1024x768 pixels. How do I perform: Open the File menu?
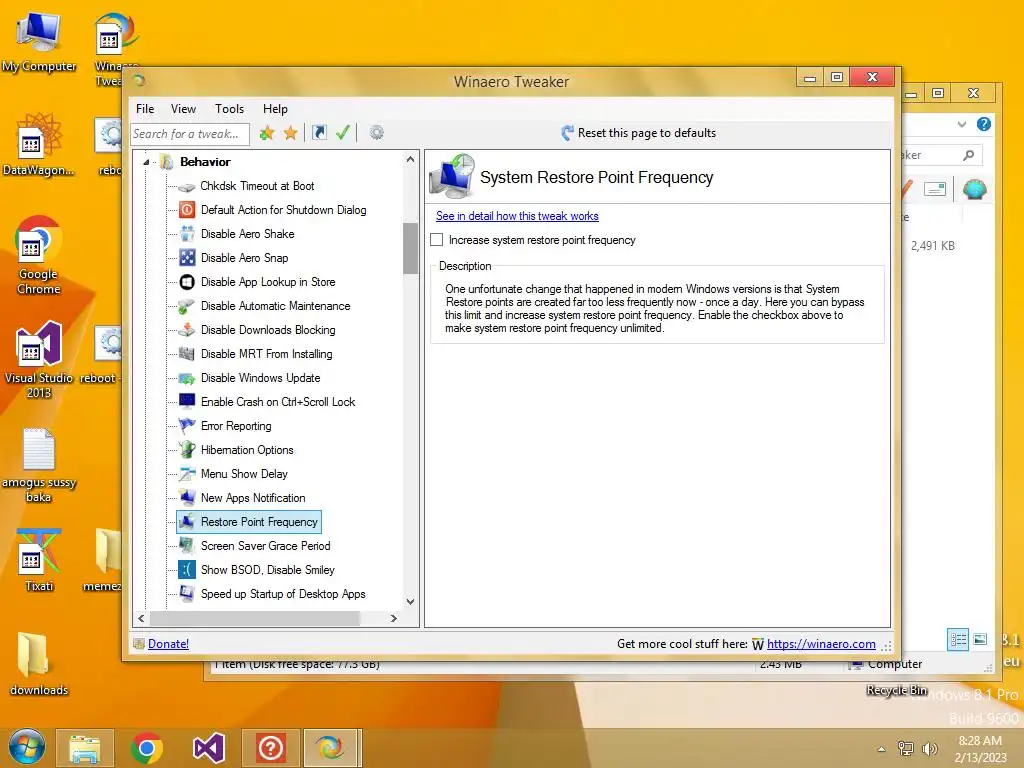pos(145,109)
